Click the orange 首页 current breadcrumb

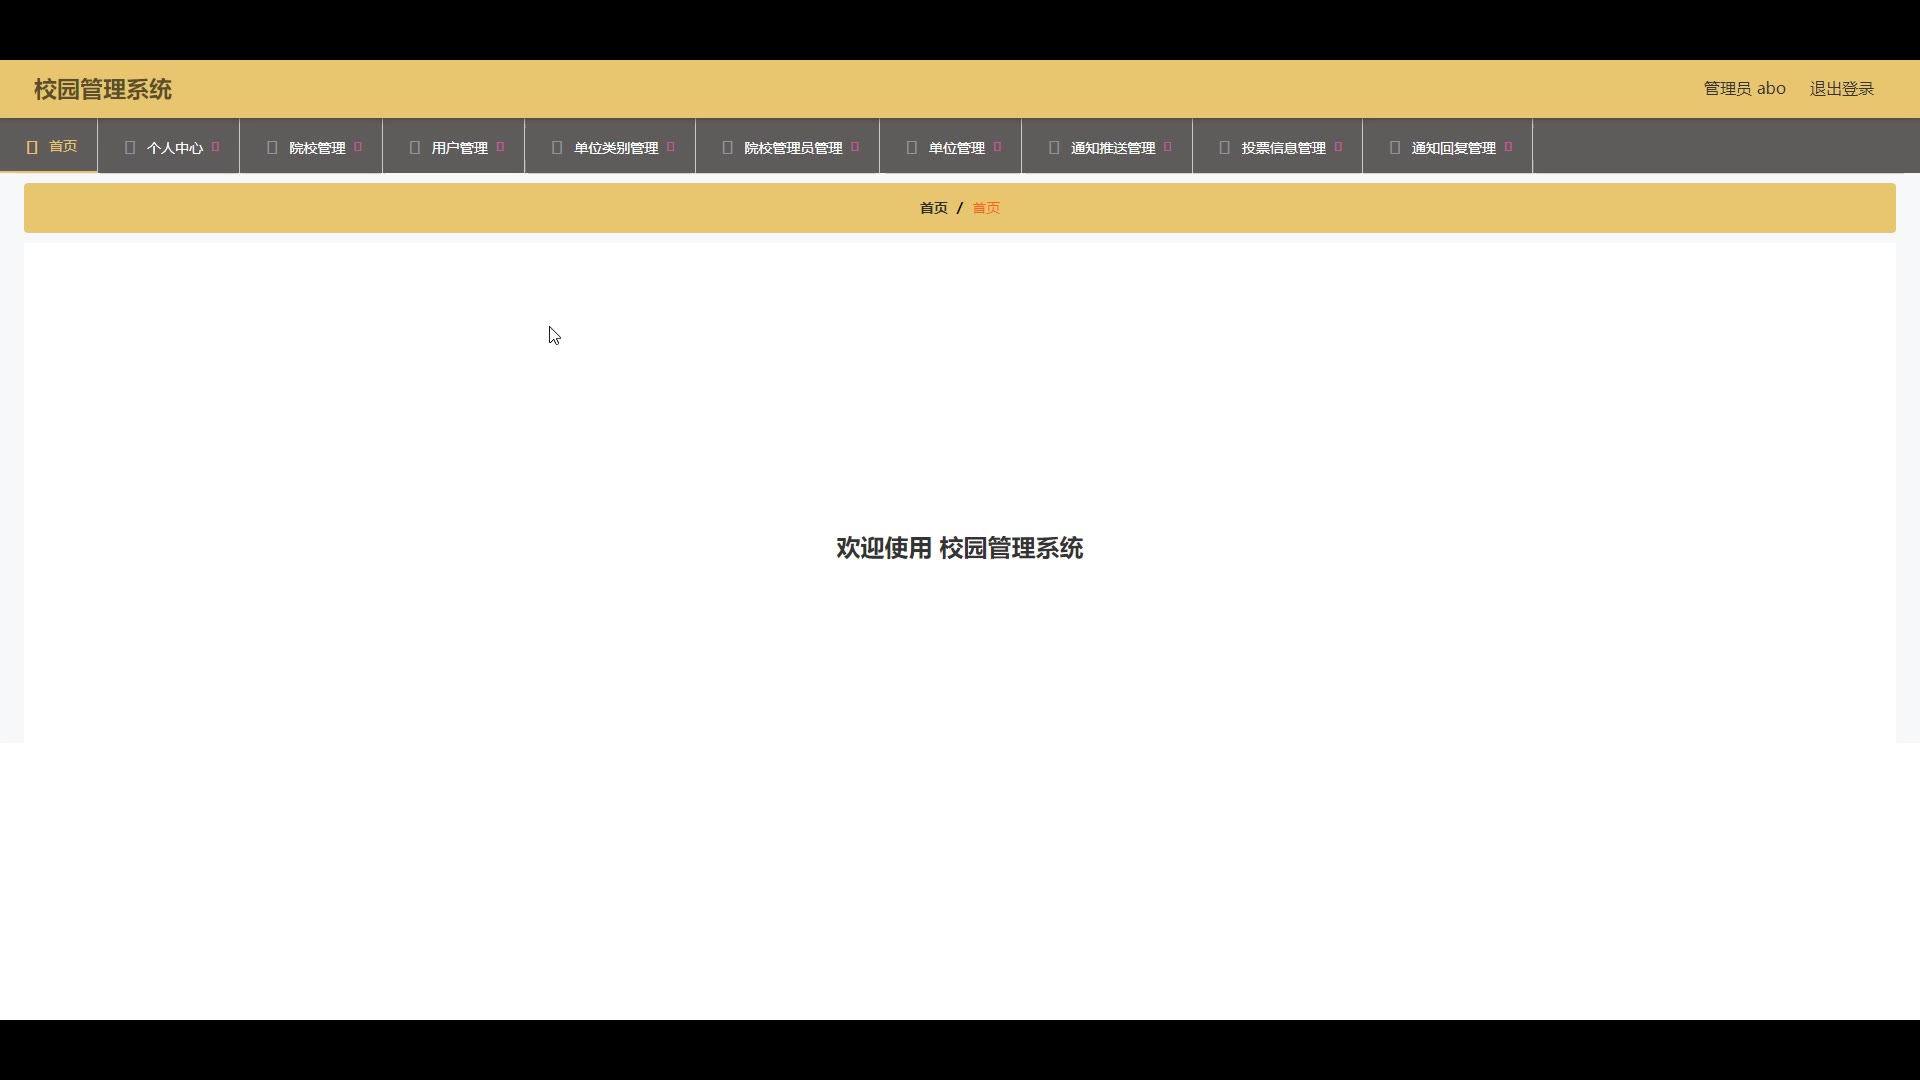tap(986, 208)
